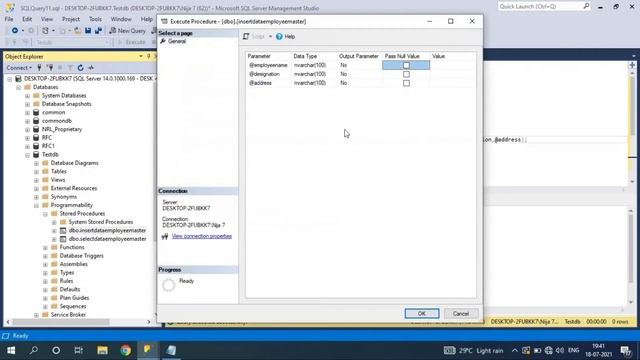Viewport: 640px width, 360px height.
Task: Expand the Functions folder
Action: click(45, 248)
